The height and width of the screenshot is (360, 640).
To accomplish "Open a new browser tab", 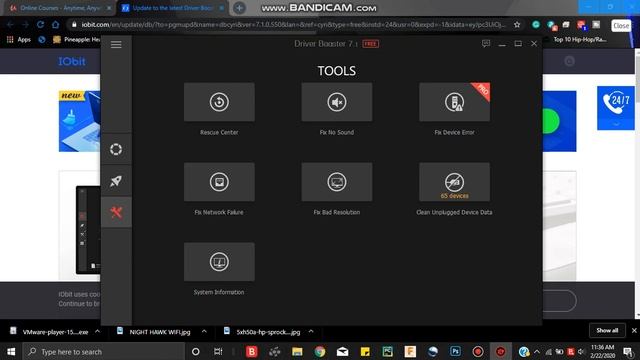I will pyautogui.click(x=240, y=8).
